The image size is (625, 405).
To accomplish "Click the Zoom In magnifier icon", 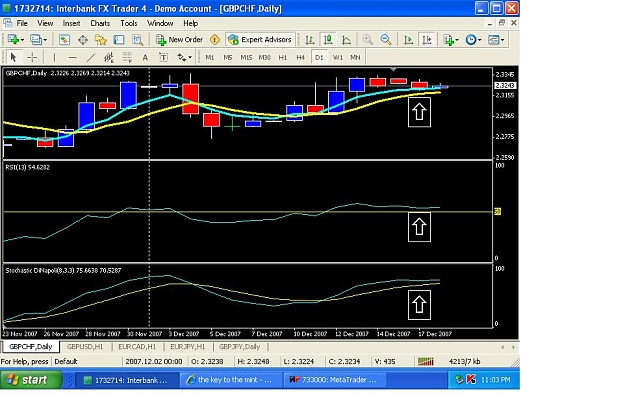I will [367, 39].
